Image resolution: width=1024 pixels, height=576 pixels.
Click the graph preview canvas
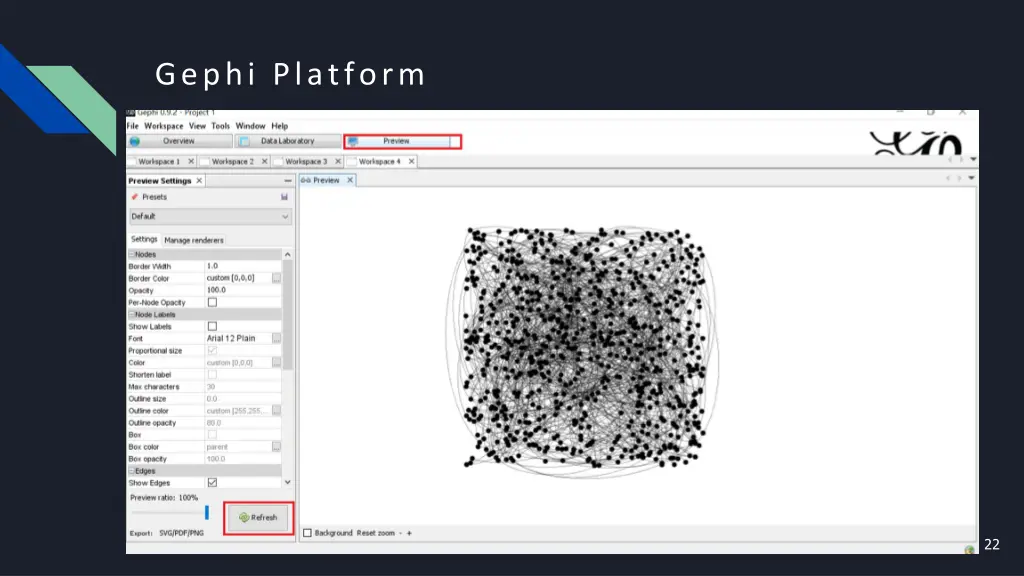pos(637,356)
